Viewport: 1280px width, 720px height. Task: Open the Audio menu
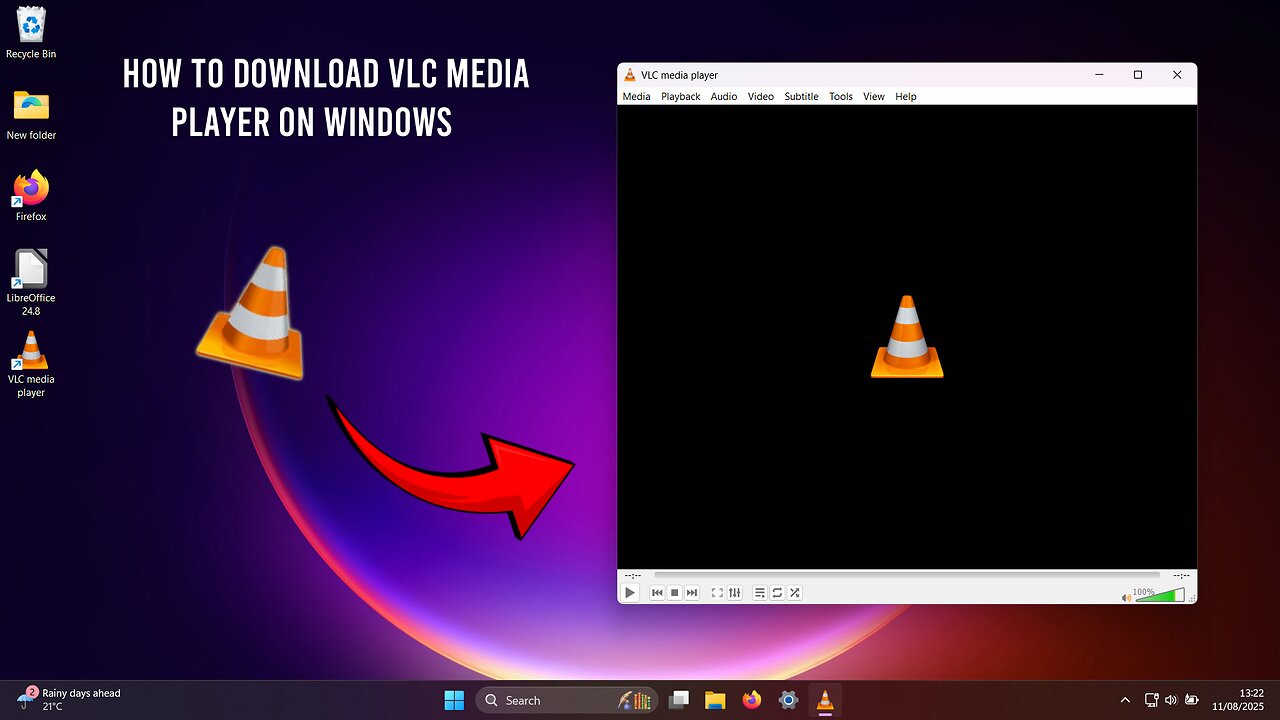(x=724, y=97)
